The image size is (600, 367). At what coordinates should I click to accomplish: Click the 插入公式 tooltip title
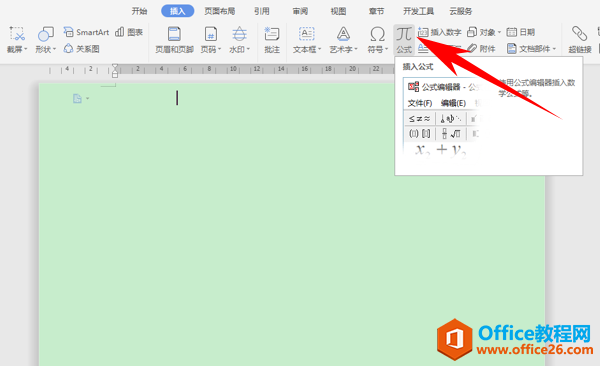418,67
